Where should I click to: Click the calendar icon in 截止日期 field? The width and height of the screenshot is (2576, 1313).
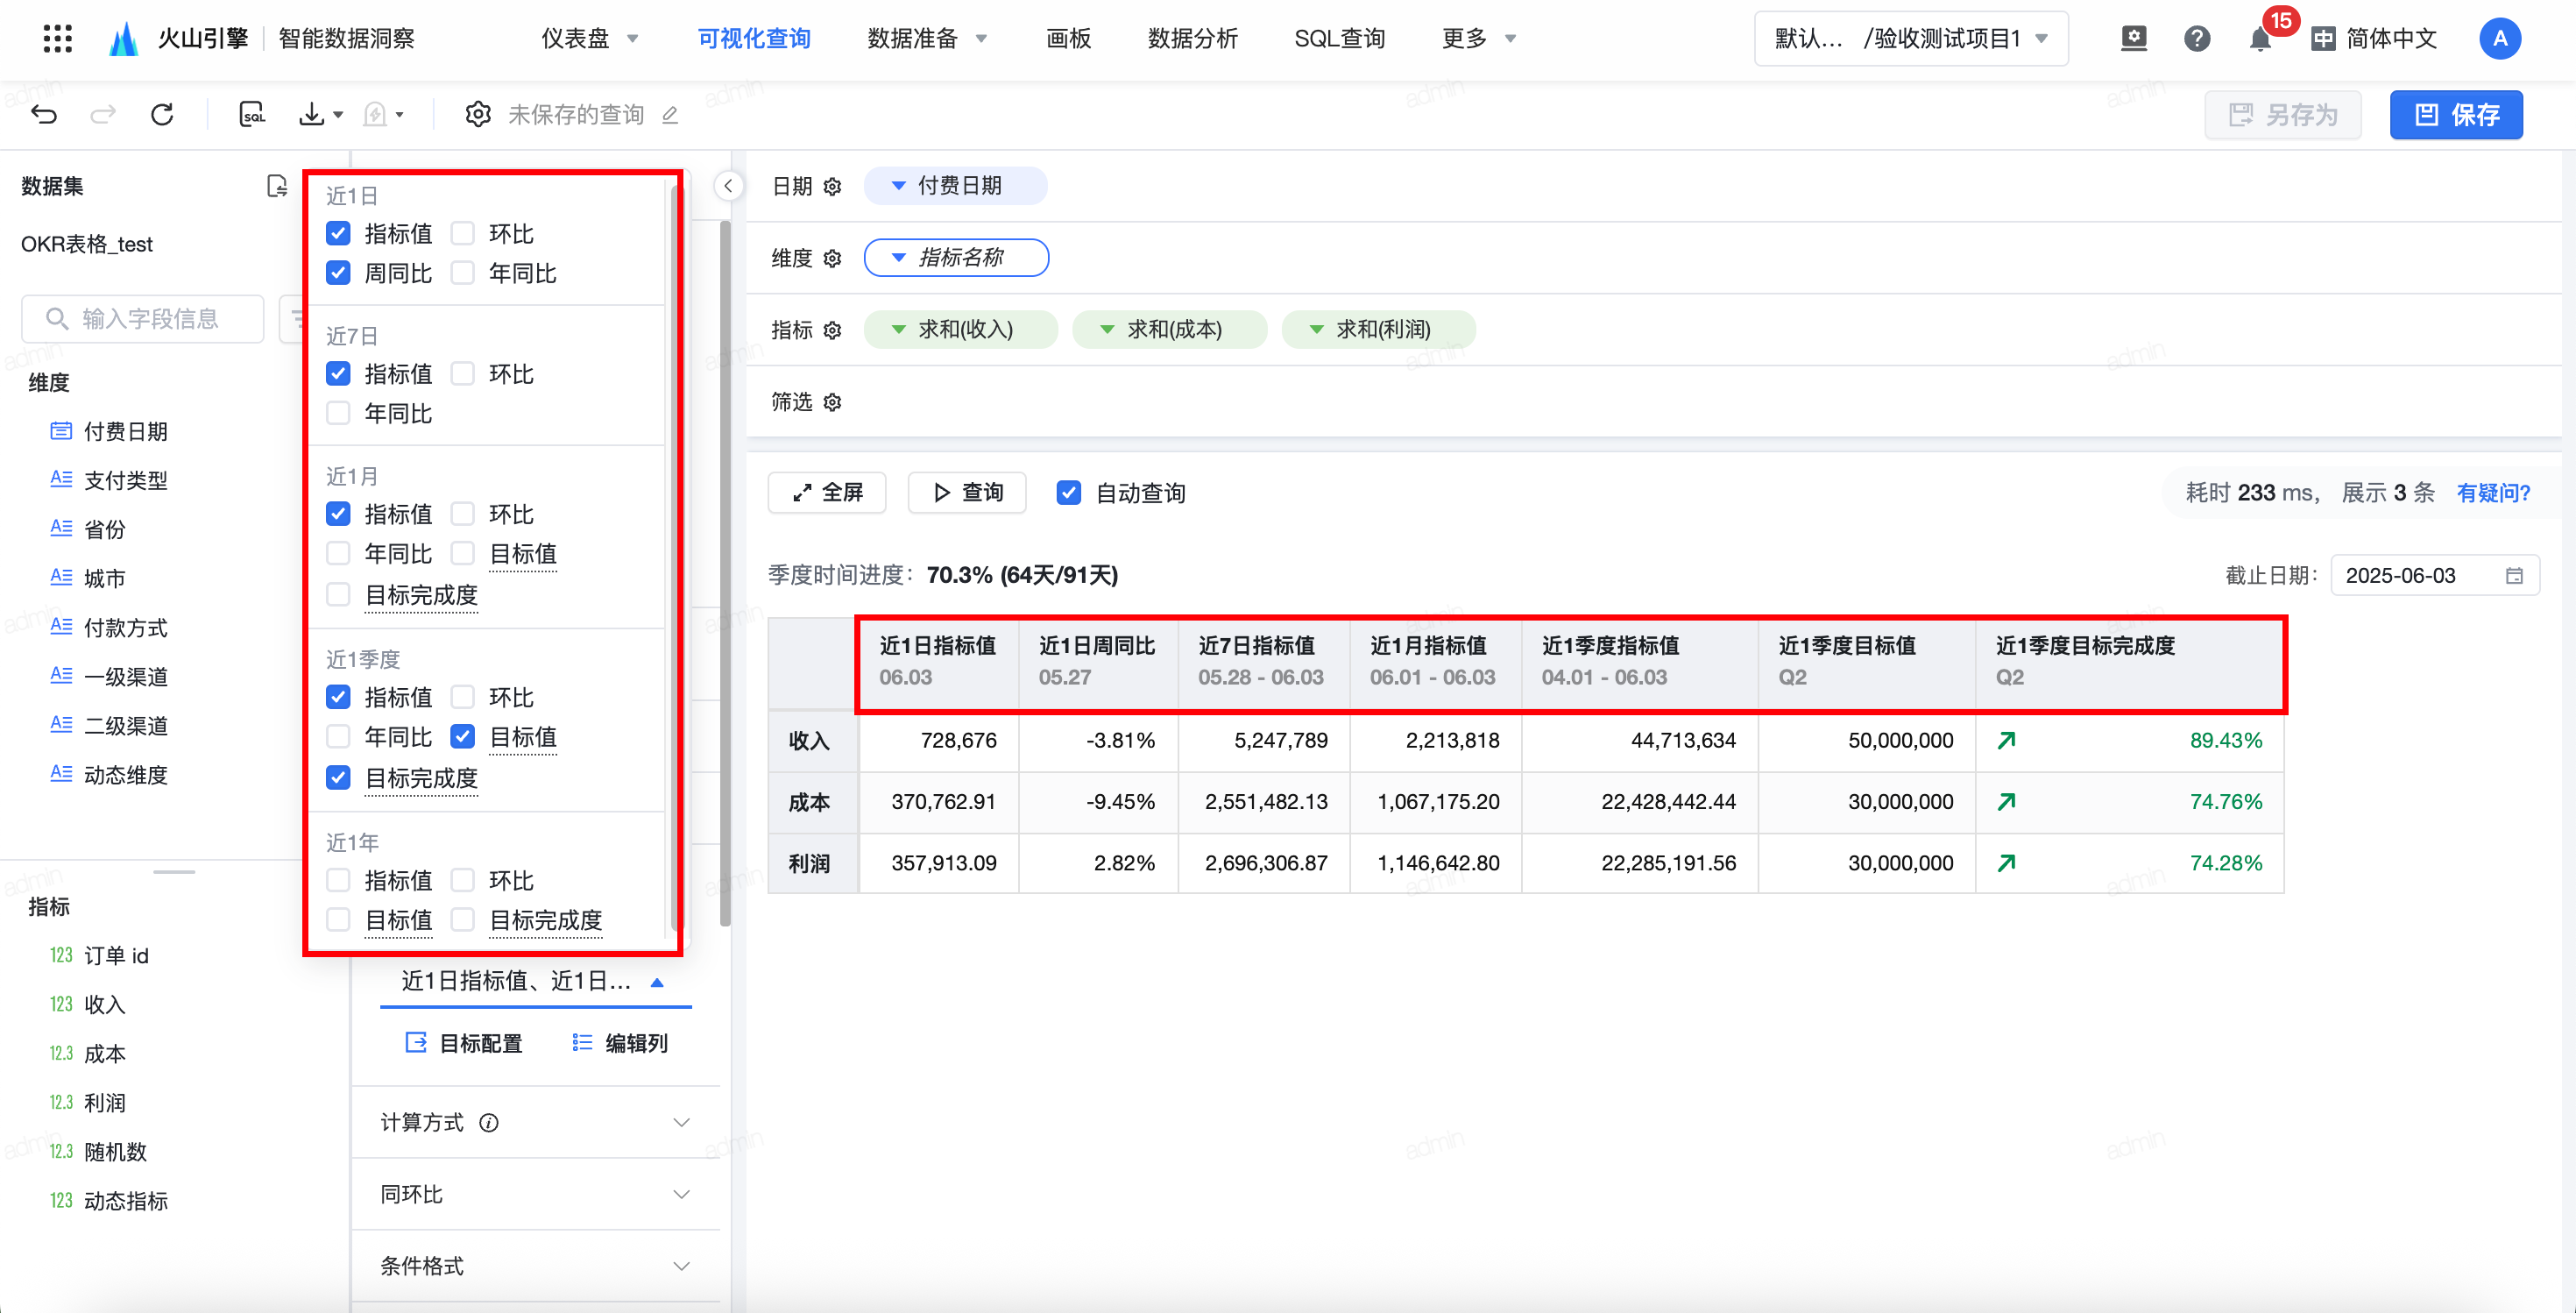point(2514,575)
